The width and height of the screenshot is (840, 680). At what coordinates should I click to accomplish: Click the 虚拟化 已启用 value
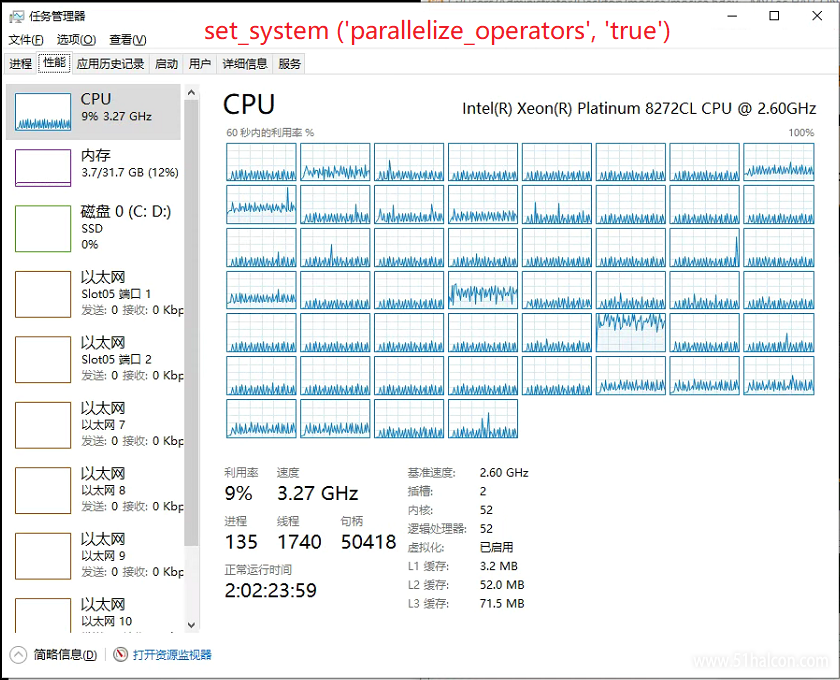(496, 547)
